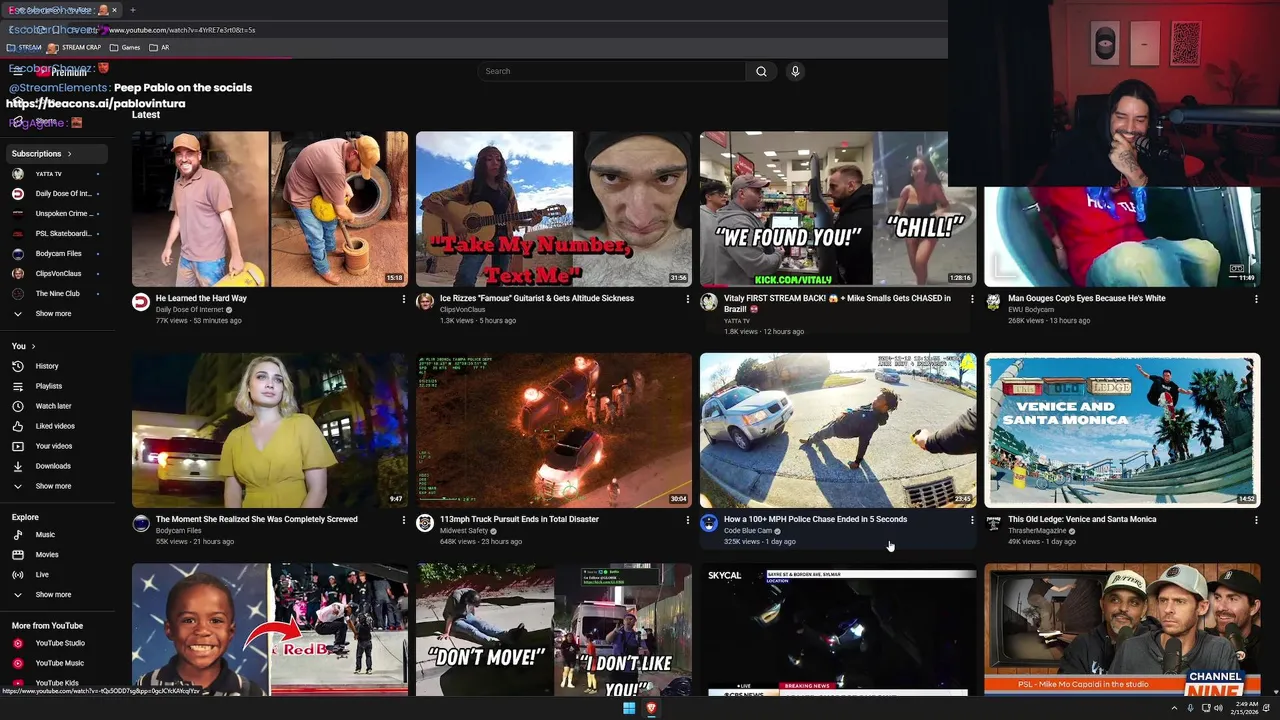Open the ClipsVonClaus subscription

click(x=56, y=274)
